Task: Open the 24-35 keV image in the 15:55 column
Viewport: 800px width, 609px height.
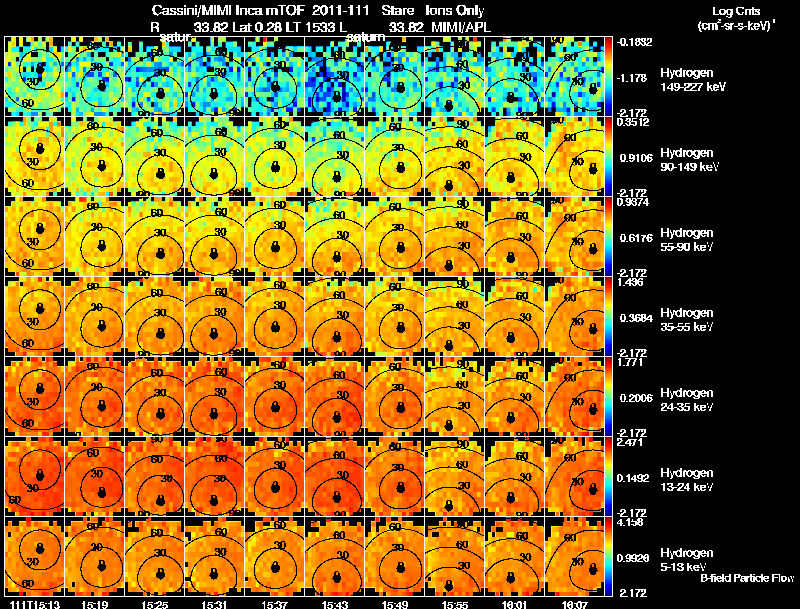Action: (x=455, y=396)
